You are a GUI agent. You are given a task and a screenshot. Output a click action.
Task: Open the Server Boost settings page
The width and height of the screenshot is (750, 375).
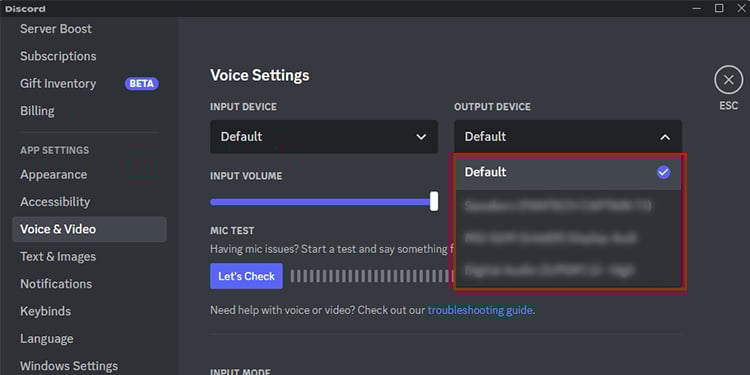56,29
